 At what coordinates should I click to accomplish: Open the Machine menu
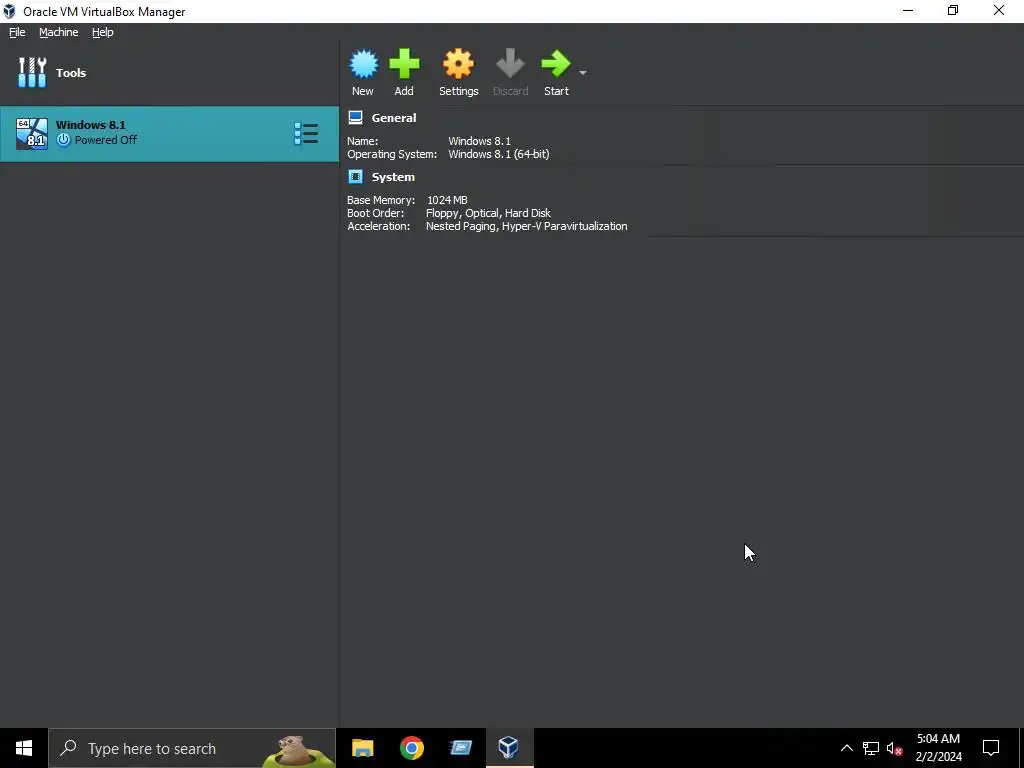(59, 32)
